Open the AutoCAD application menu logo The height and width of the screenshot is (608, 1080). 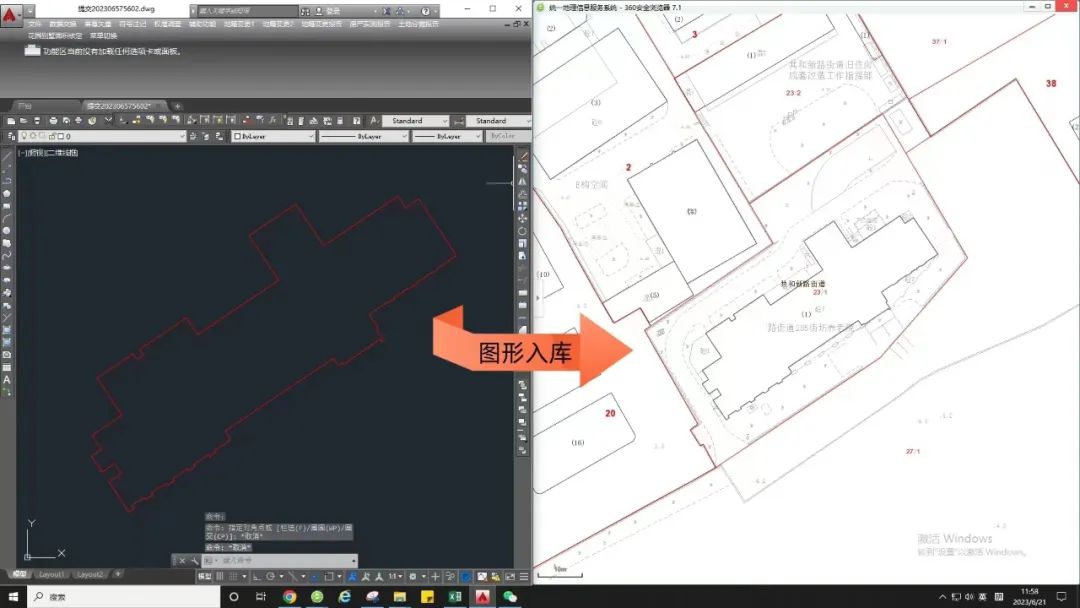point(10,10)
